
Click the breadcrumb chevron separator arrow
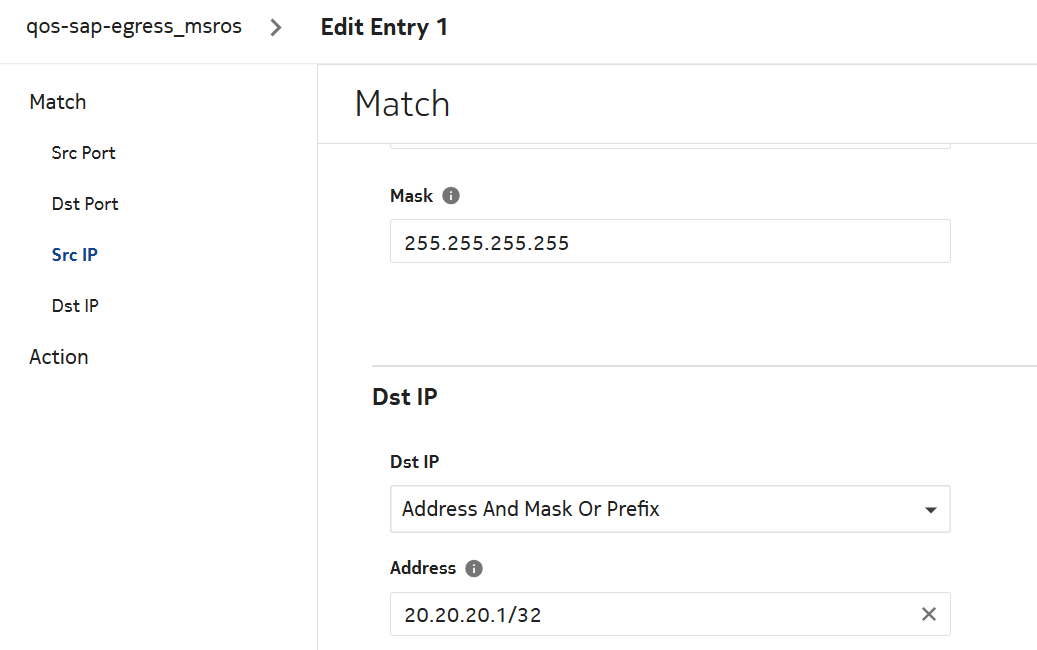coord(277,28)
